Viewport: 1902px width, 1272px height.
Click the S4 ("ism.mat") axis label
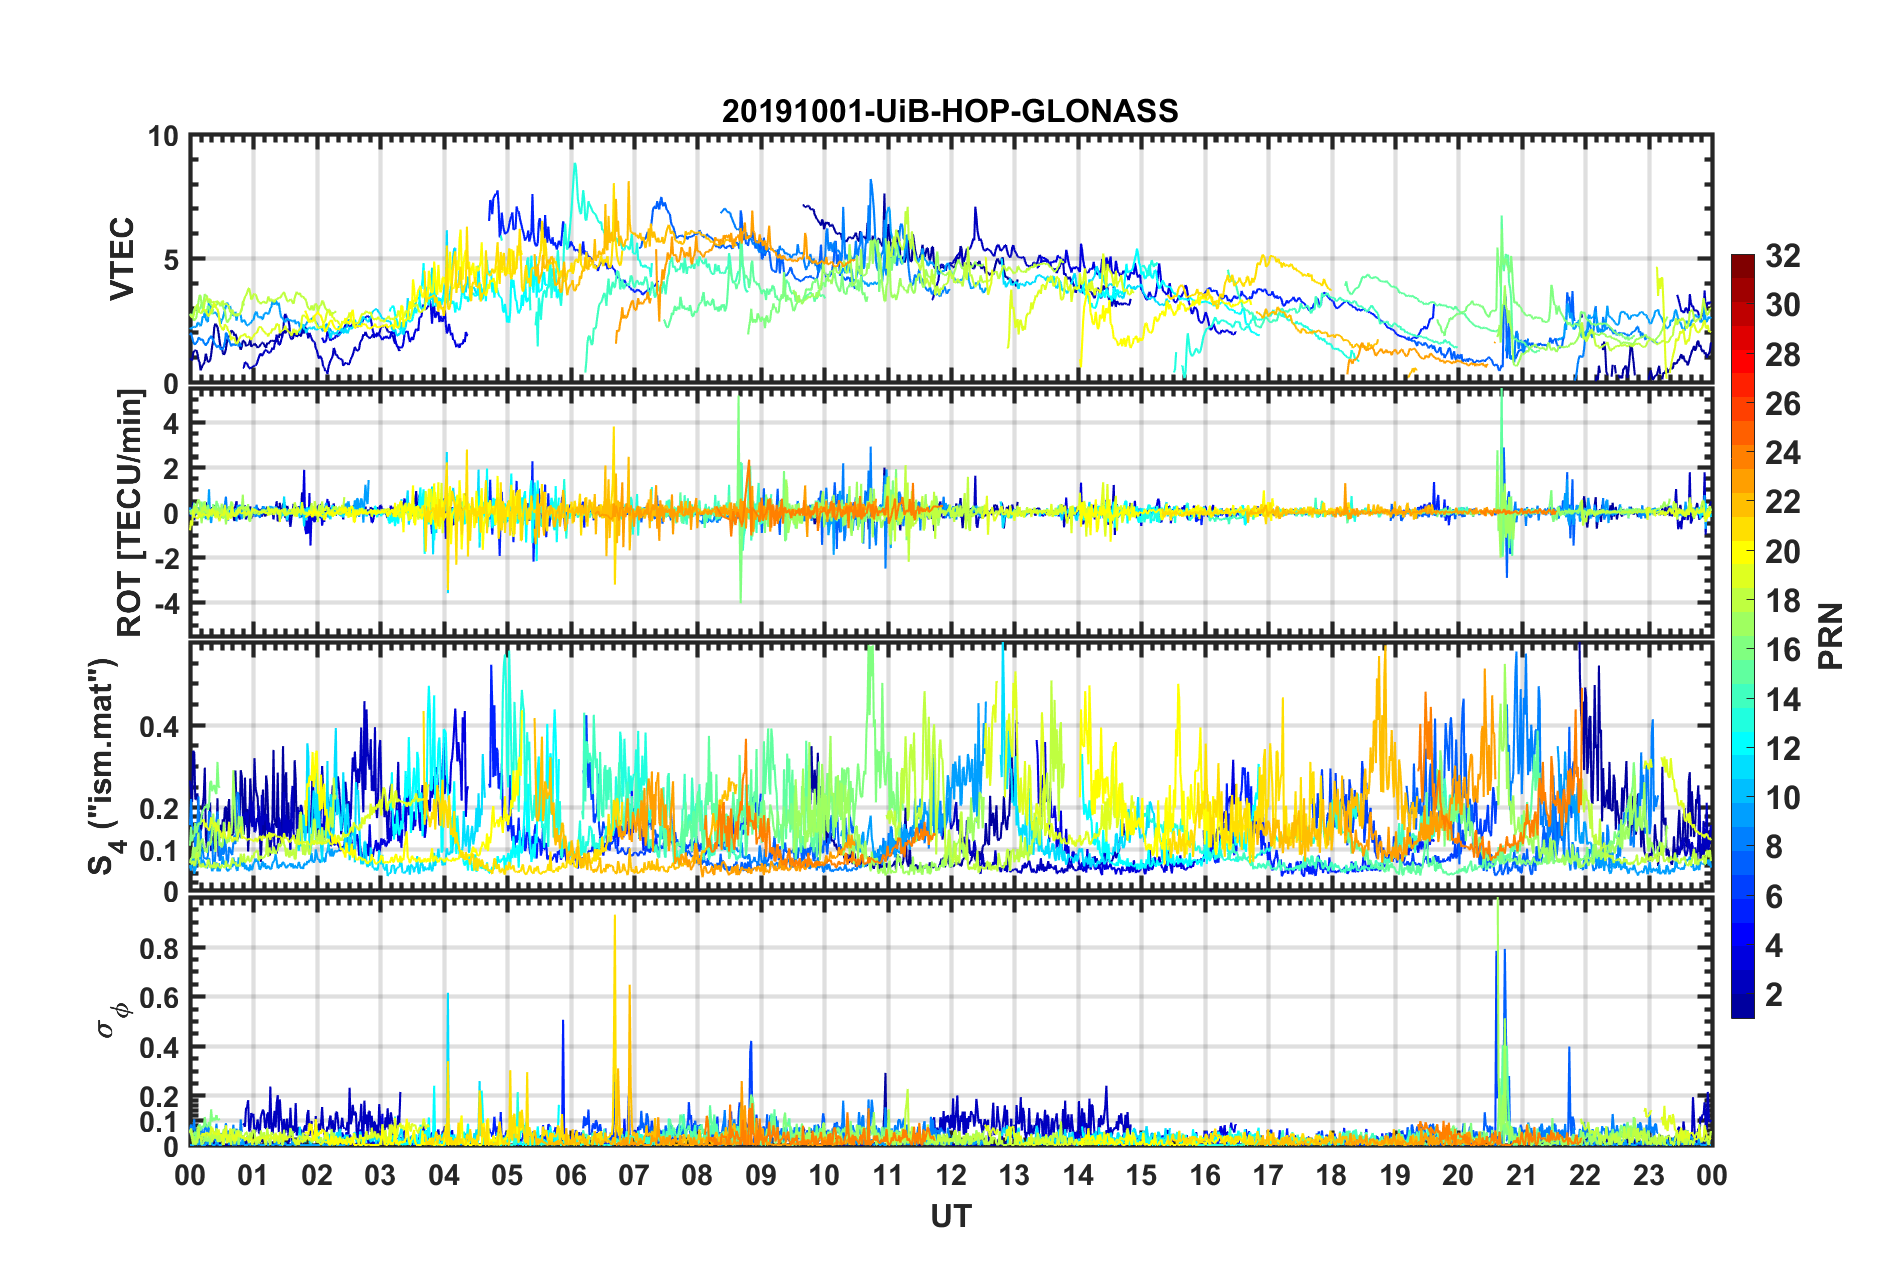105,767
